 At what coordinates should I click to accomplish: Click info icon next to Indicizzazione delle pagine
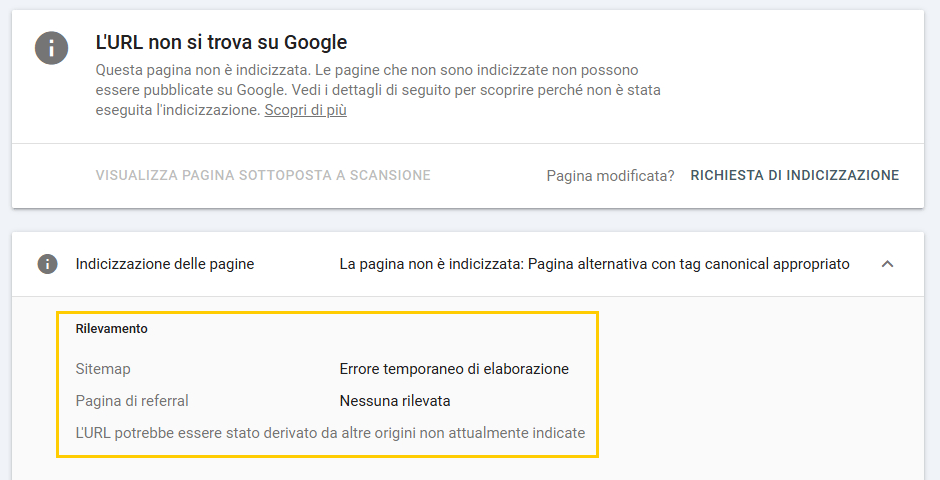[x=47, y=264]
